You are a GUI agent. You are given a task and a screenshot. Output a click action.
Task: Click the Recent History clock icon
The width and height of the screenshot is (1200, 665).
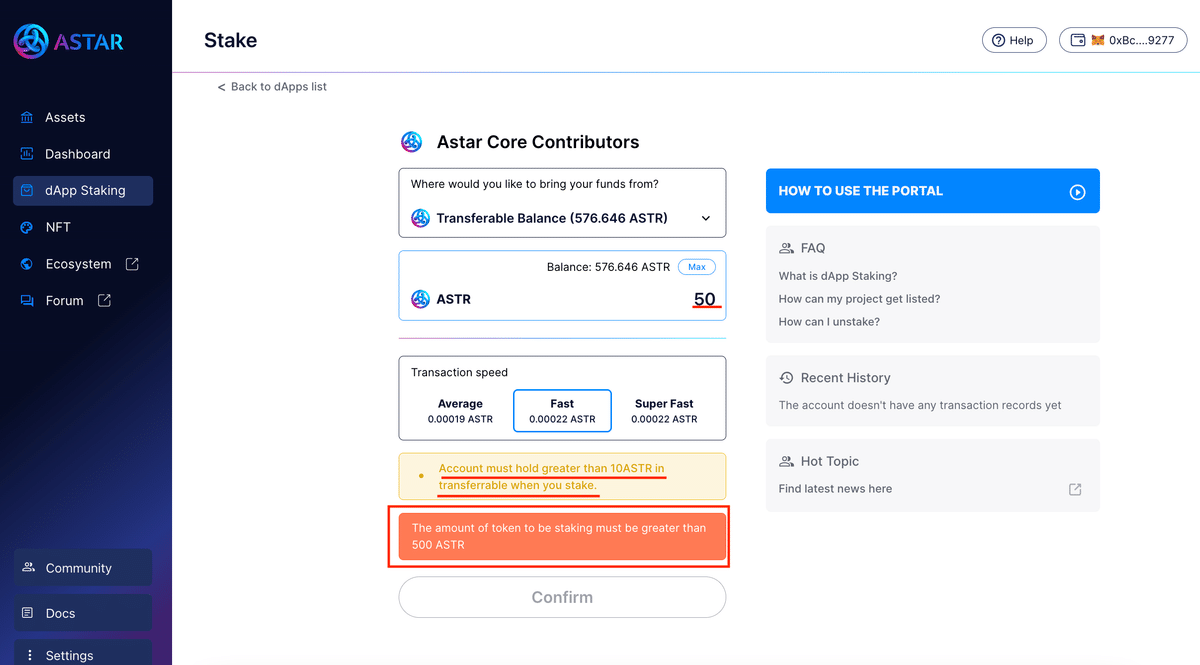coord(786,378)
